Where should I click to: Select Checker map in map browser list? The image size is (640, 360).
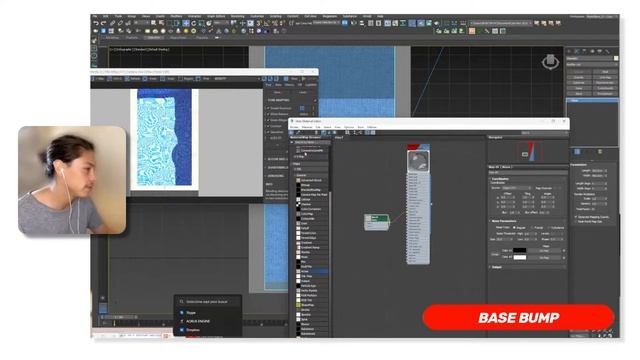click(312, 204)
